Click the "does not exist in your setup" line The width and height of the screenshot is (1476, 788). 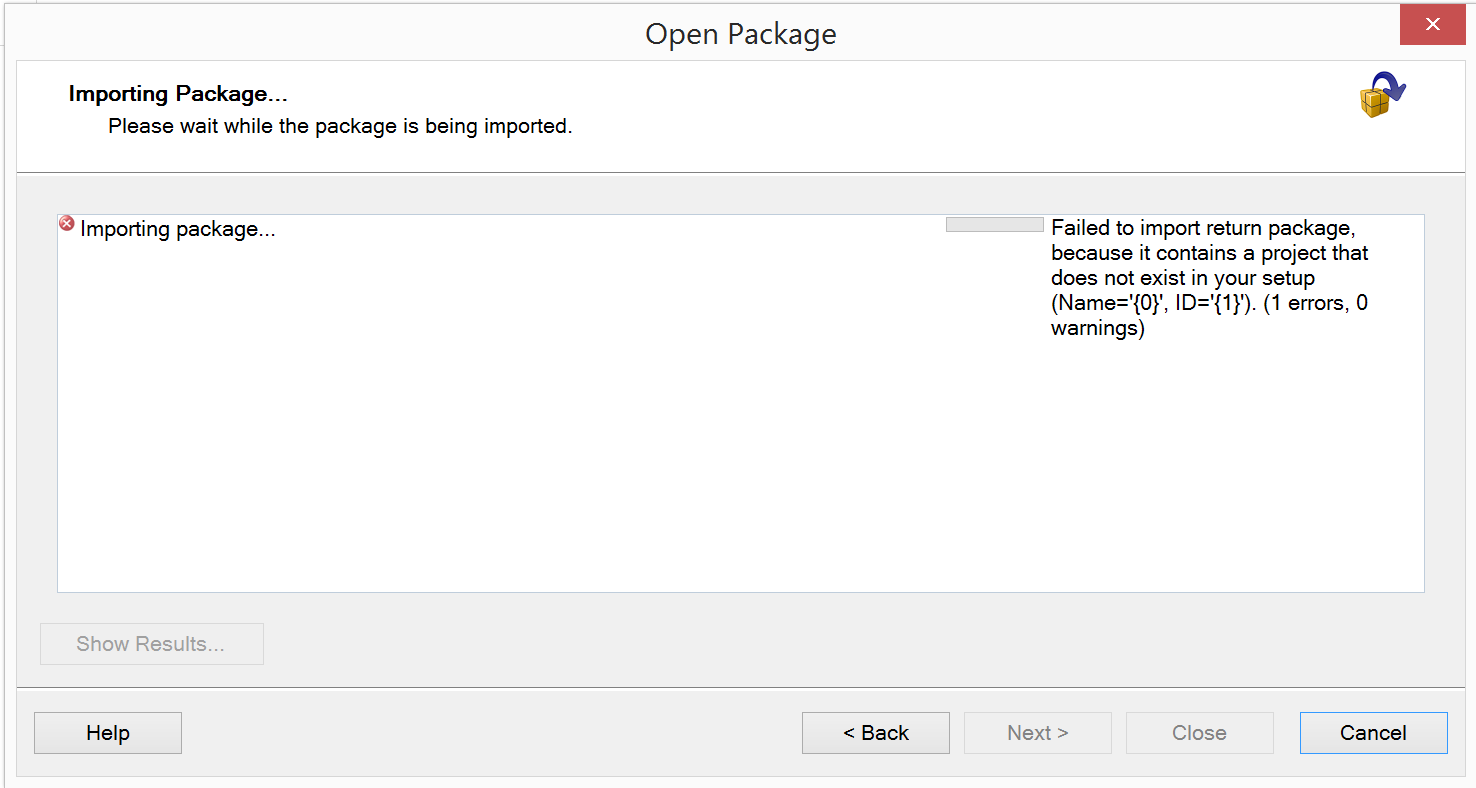[1182, 278]
